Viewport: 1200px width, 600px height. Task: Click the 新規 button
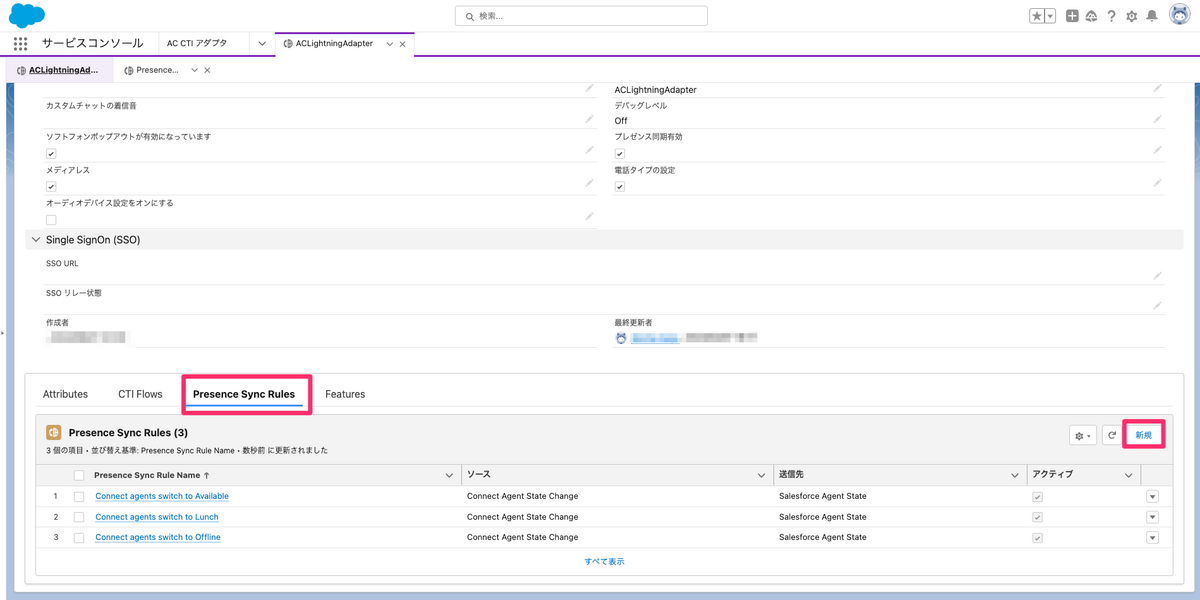(x=1143, y=436)
